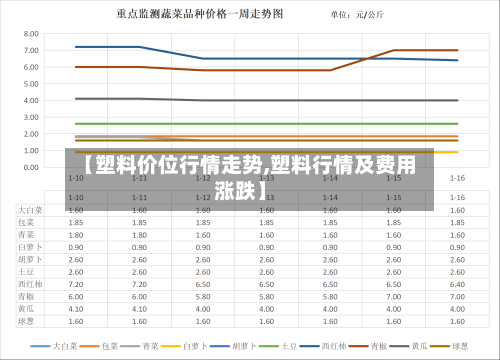Click the 西红柿 entry in the legend

[x=323, y=346]
